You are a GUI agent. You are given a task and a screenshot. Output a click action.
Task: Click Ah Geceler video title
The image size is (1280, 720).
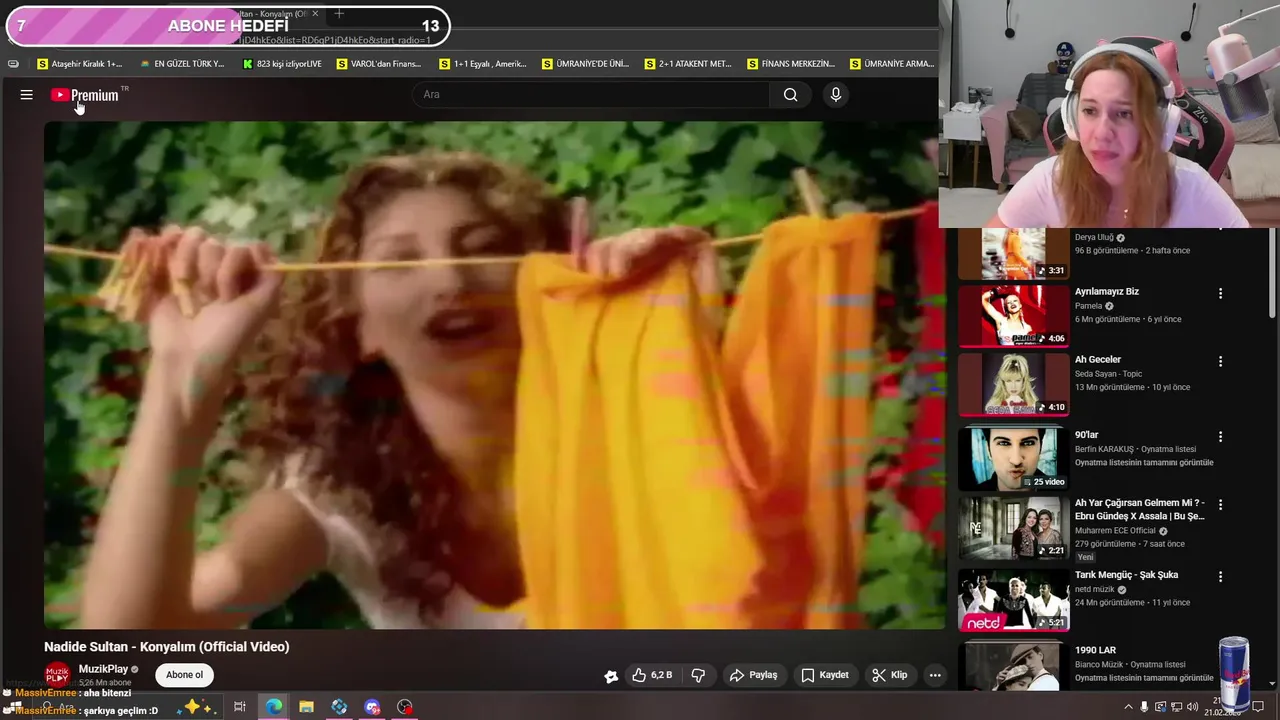[1097, 360]
